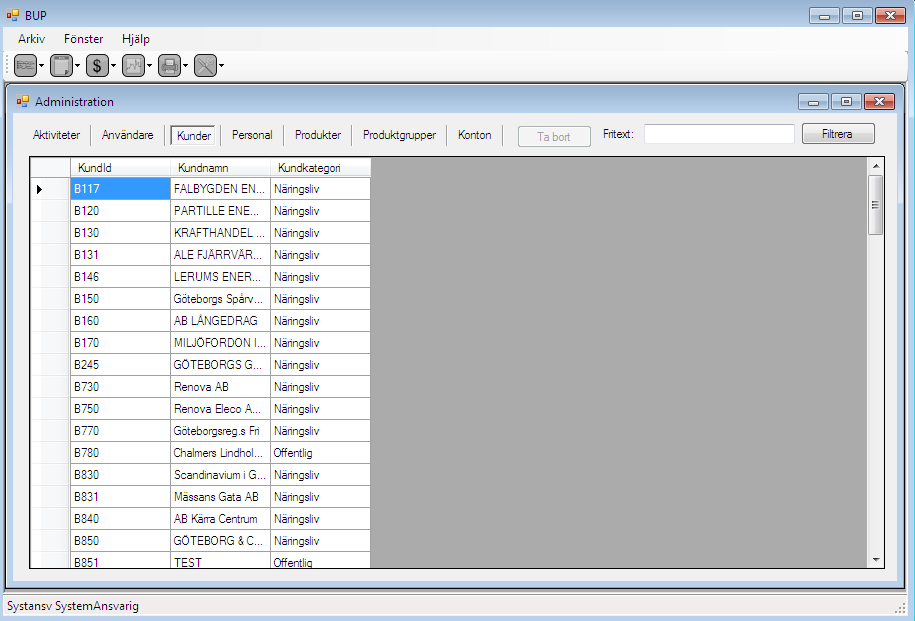Minimize the Administration child window

(813, 102)
